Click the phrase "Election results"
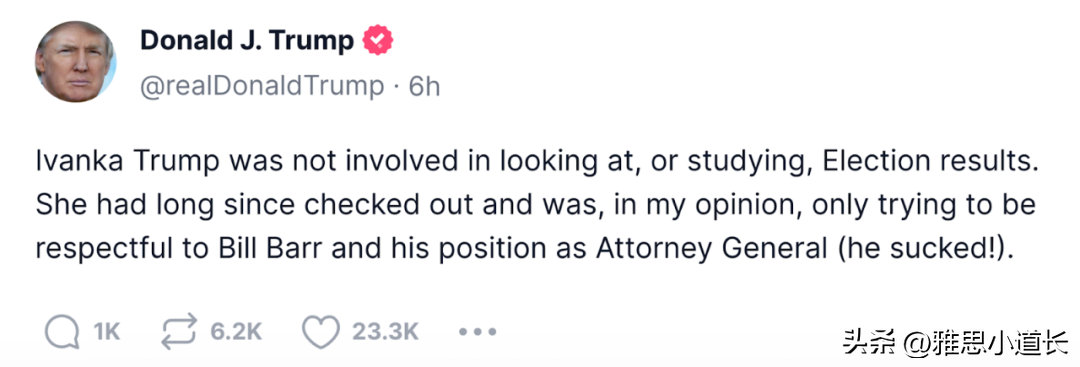 tap(922, 163)
